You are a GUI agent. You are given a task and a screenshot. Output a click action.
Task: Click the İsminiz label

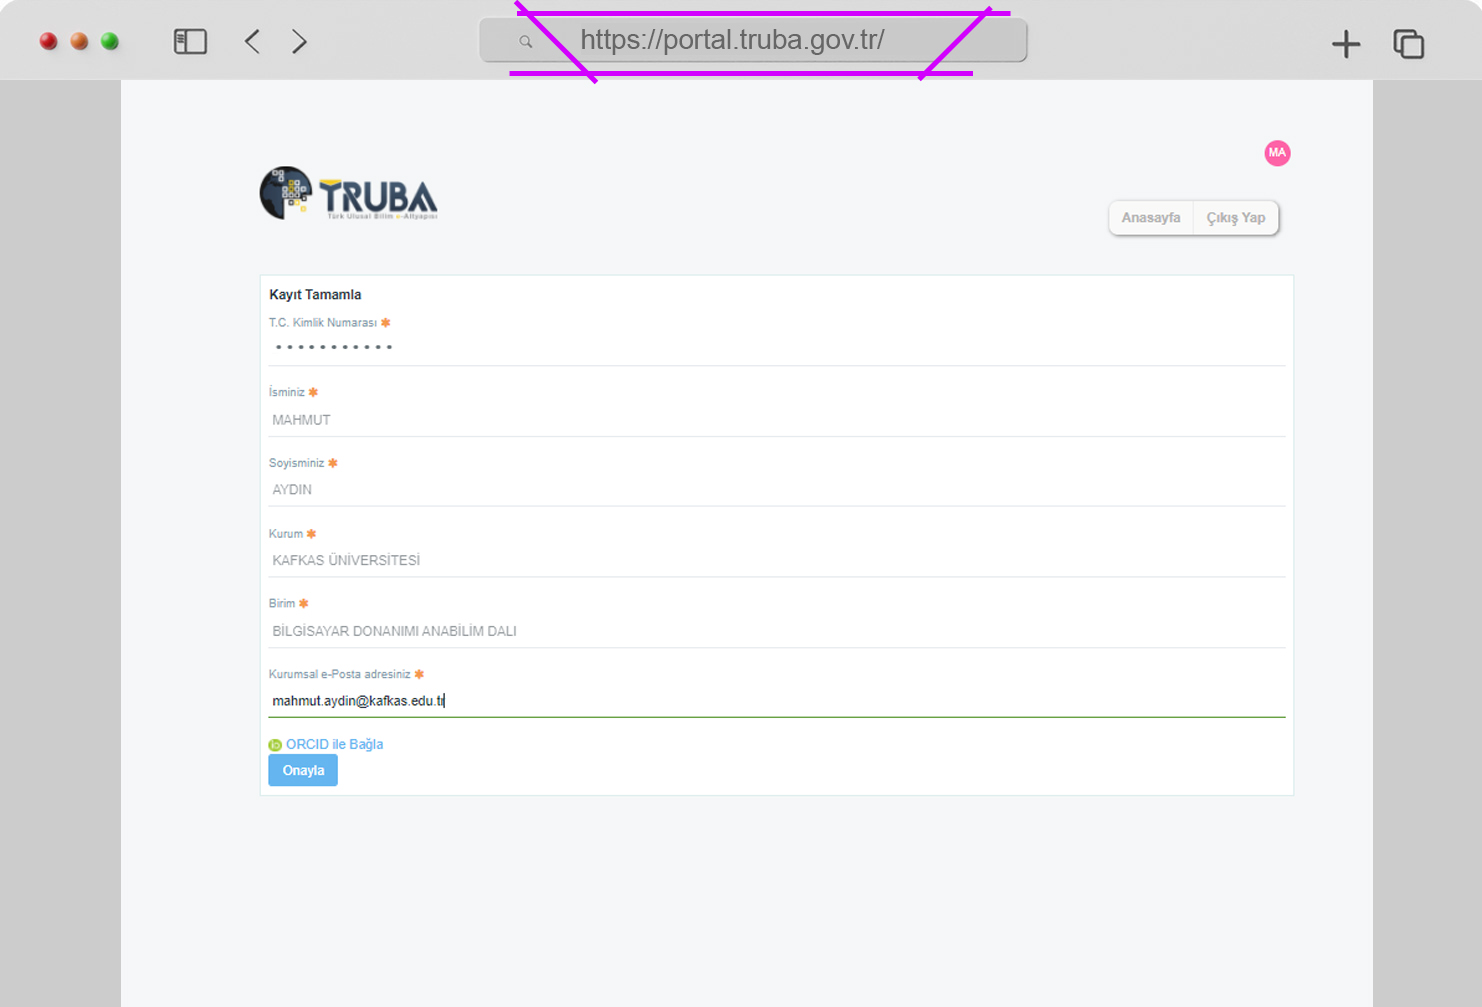[x=287, y=392]
